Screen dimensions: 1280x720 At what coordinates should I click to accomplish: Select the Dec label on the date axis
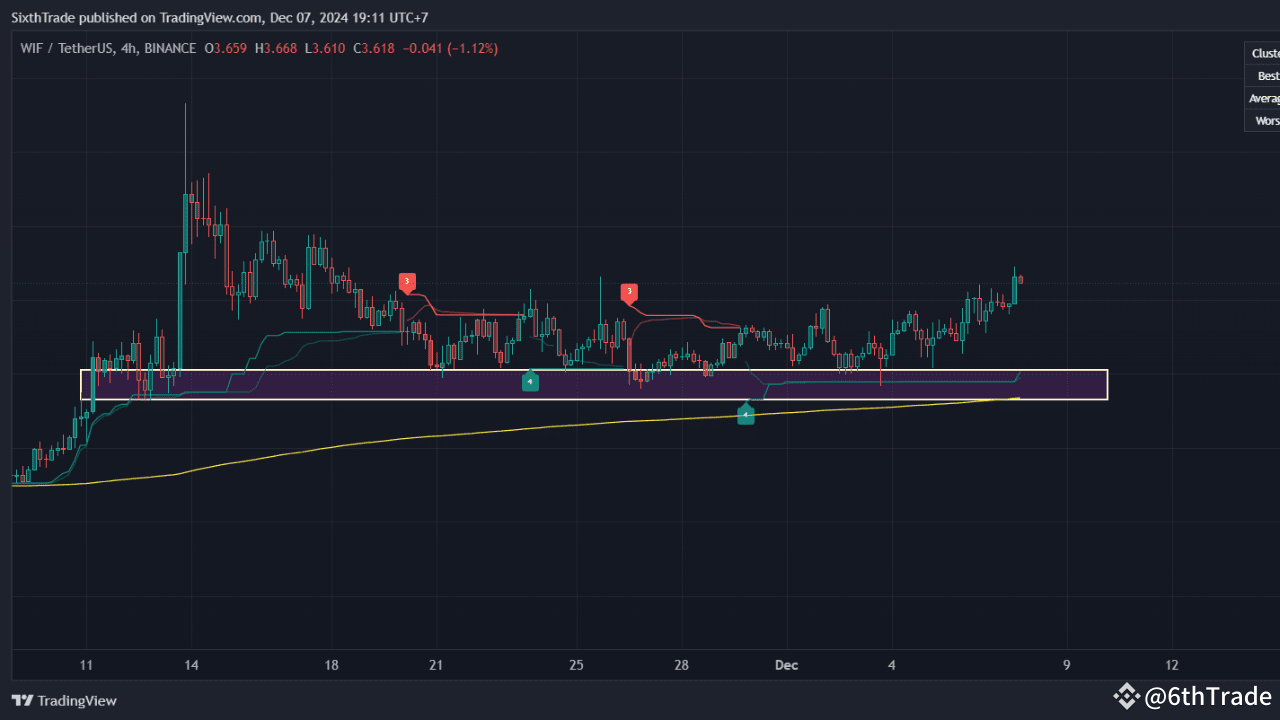786,665
